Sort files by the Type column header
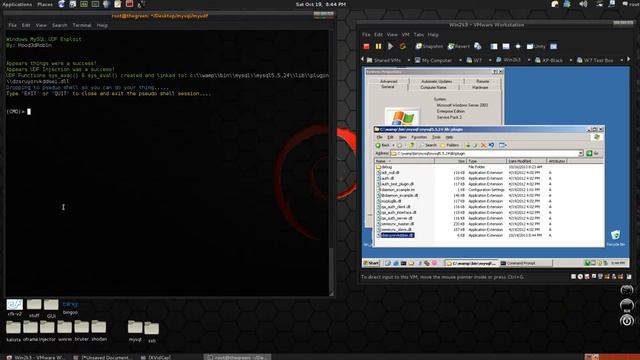 coord(487,161)
